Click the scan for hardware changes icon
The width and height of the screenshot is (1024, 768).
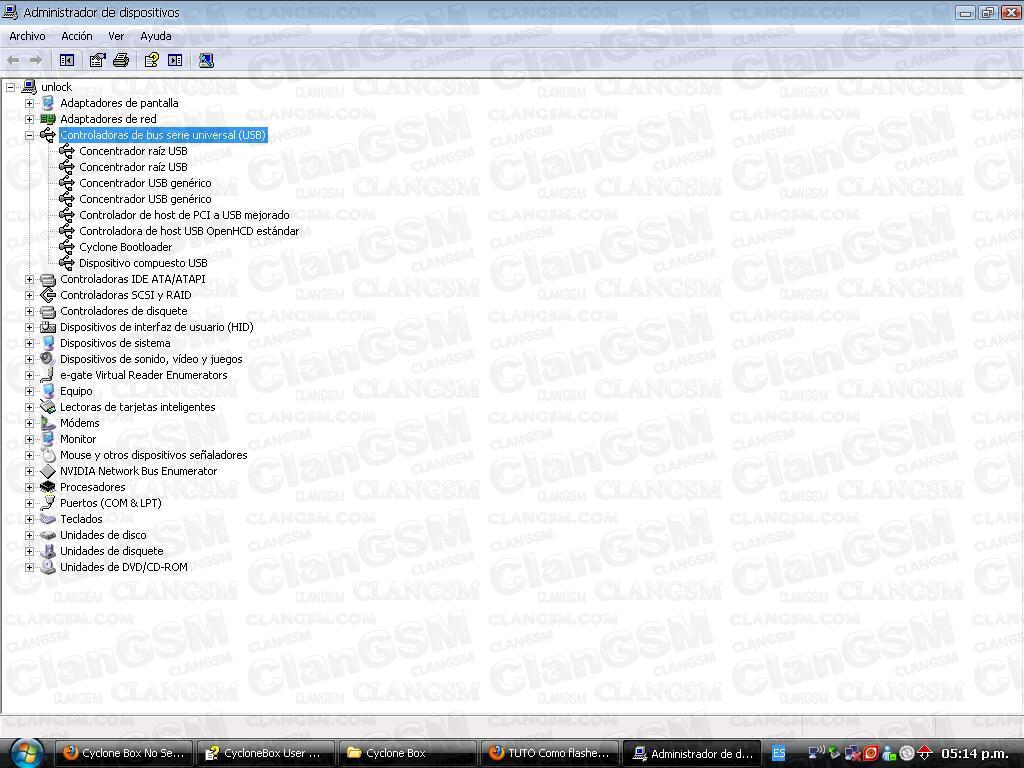pyautogui.click(x=206, y=61)
